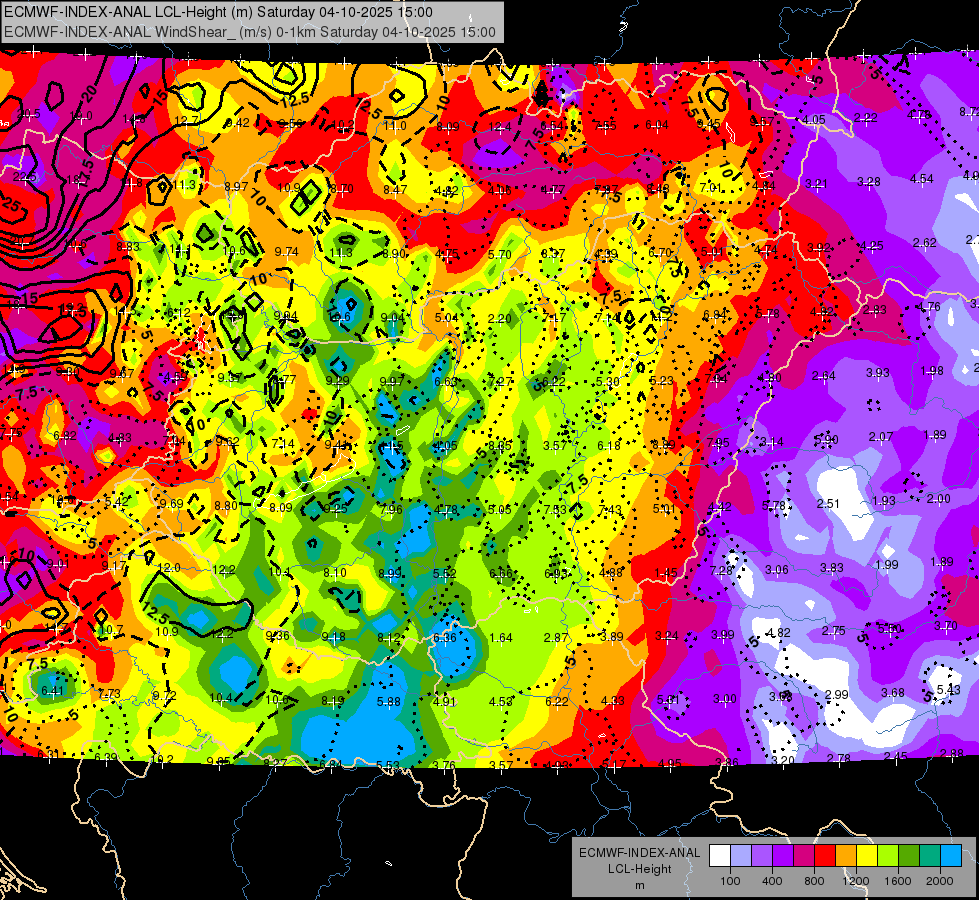Click the grid value 5.52
The image size is (979, 900).
pos(445,573)
